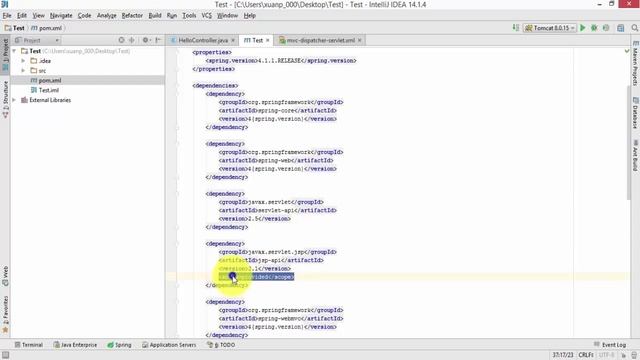Open the Run menu
The image size is (640, 360).
pyautogui.click(x=172, y=16)
